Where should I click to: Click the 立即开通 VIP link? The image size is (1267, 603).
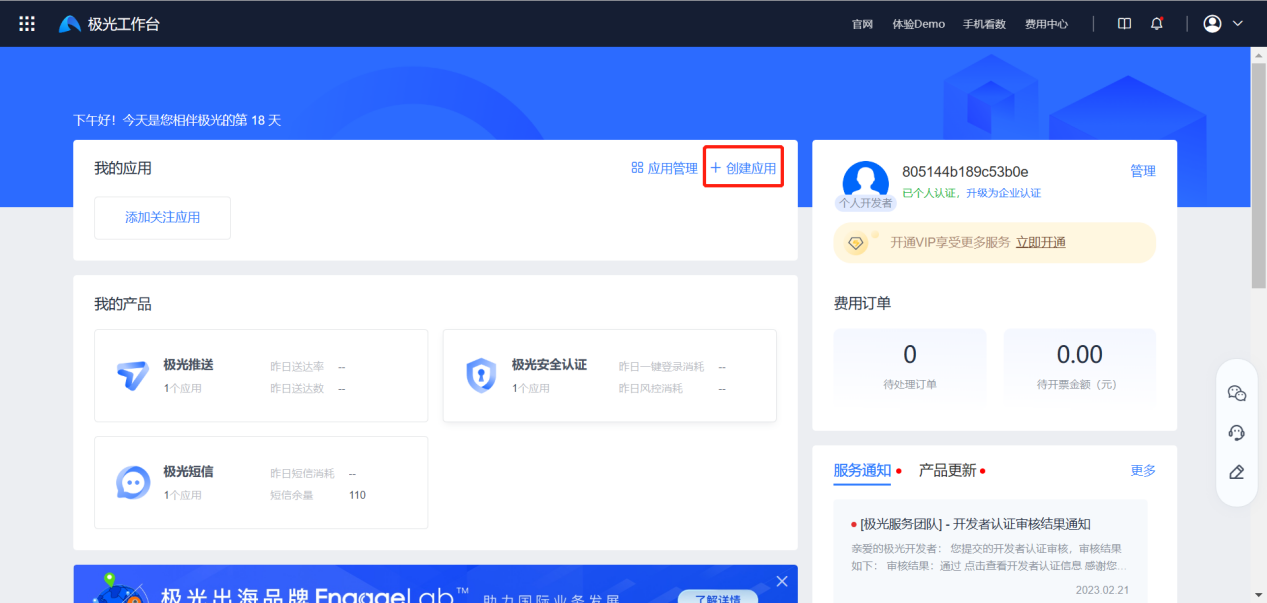1041,242
